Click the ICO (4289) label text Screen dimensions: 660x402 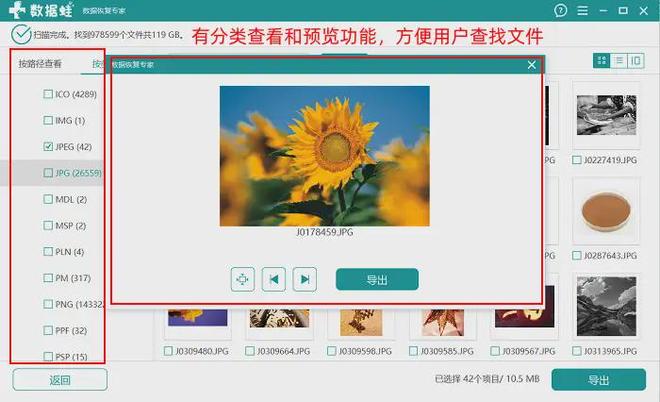(76, 94)
